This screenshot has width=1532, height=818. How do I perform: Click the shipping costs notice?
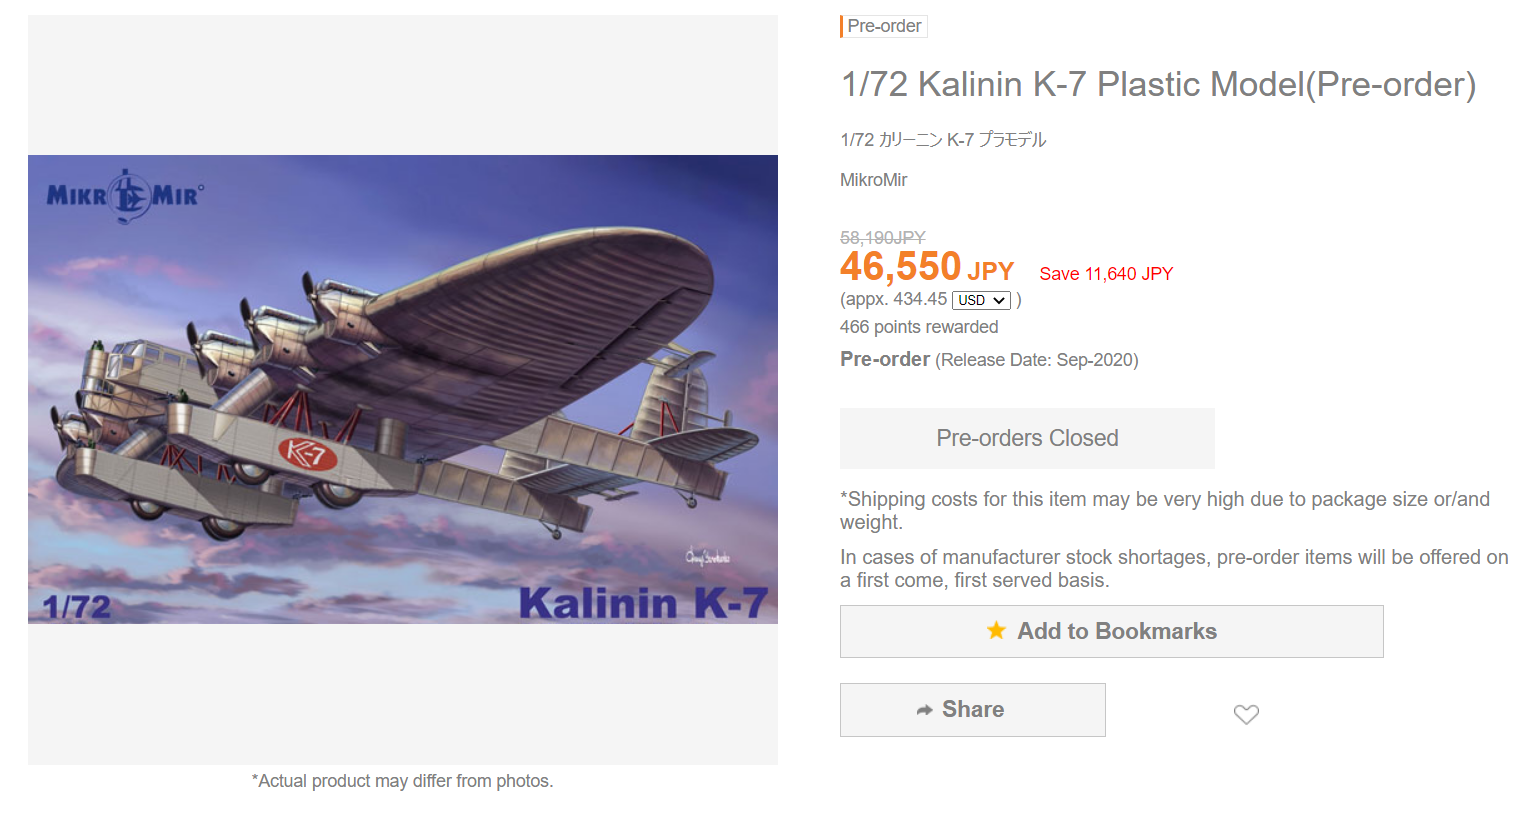click(1164, 510)
